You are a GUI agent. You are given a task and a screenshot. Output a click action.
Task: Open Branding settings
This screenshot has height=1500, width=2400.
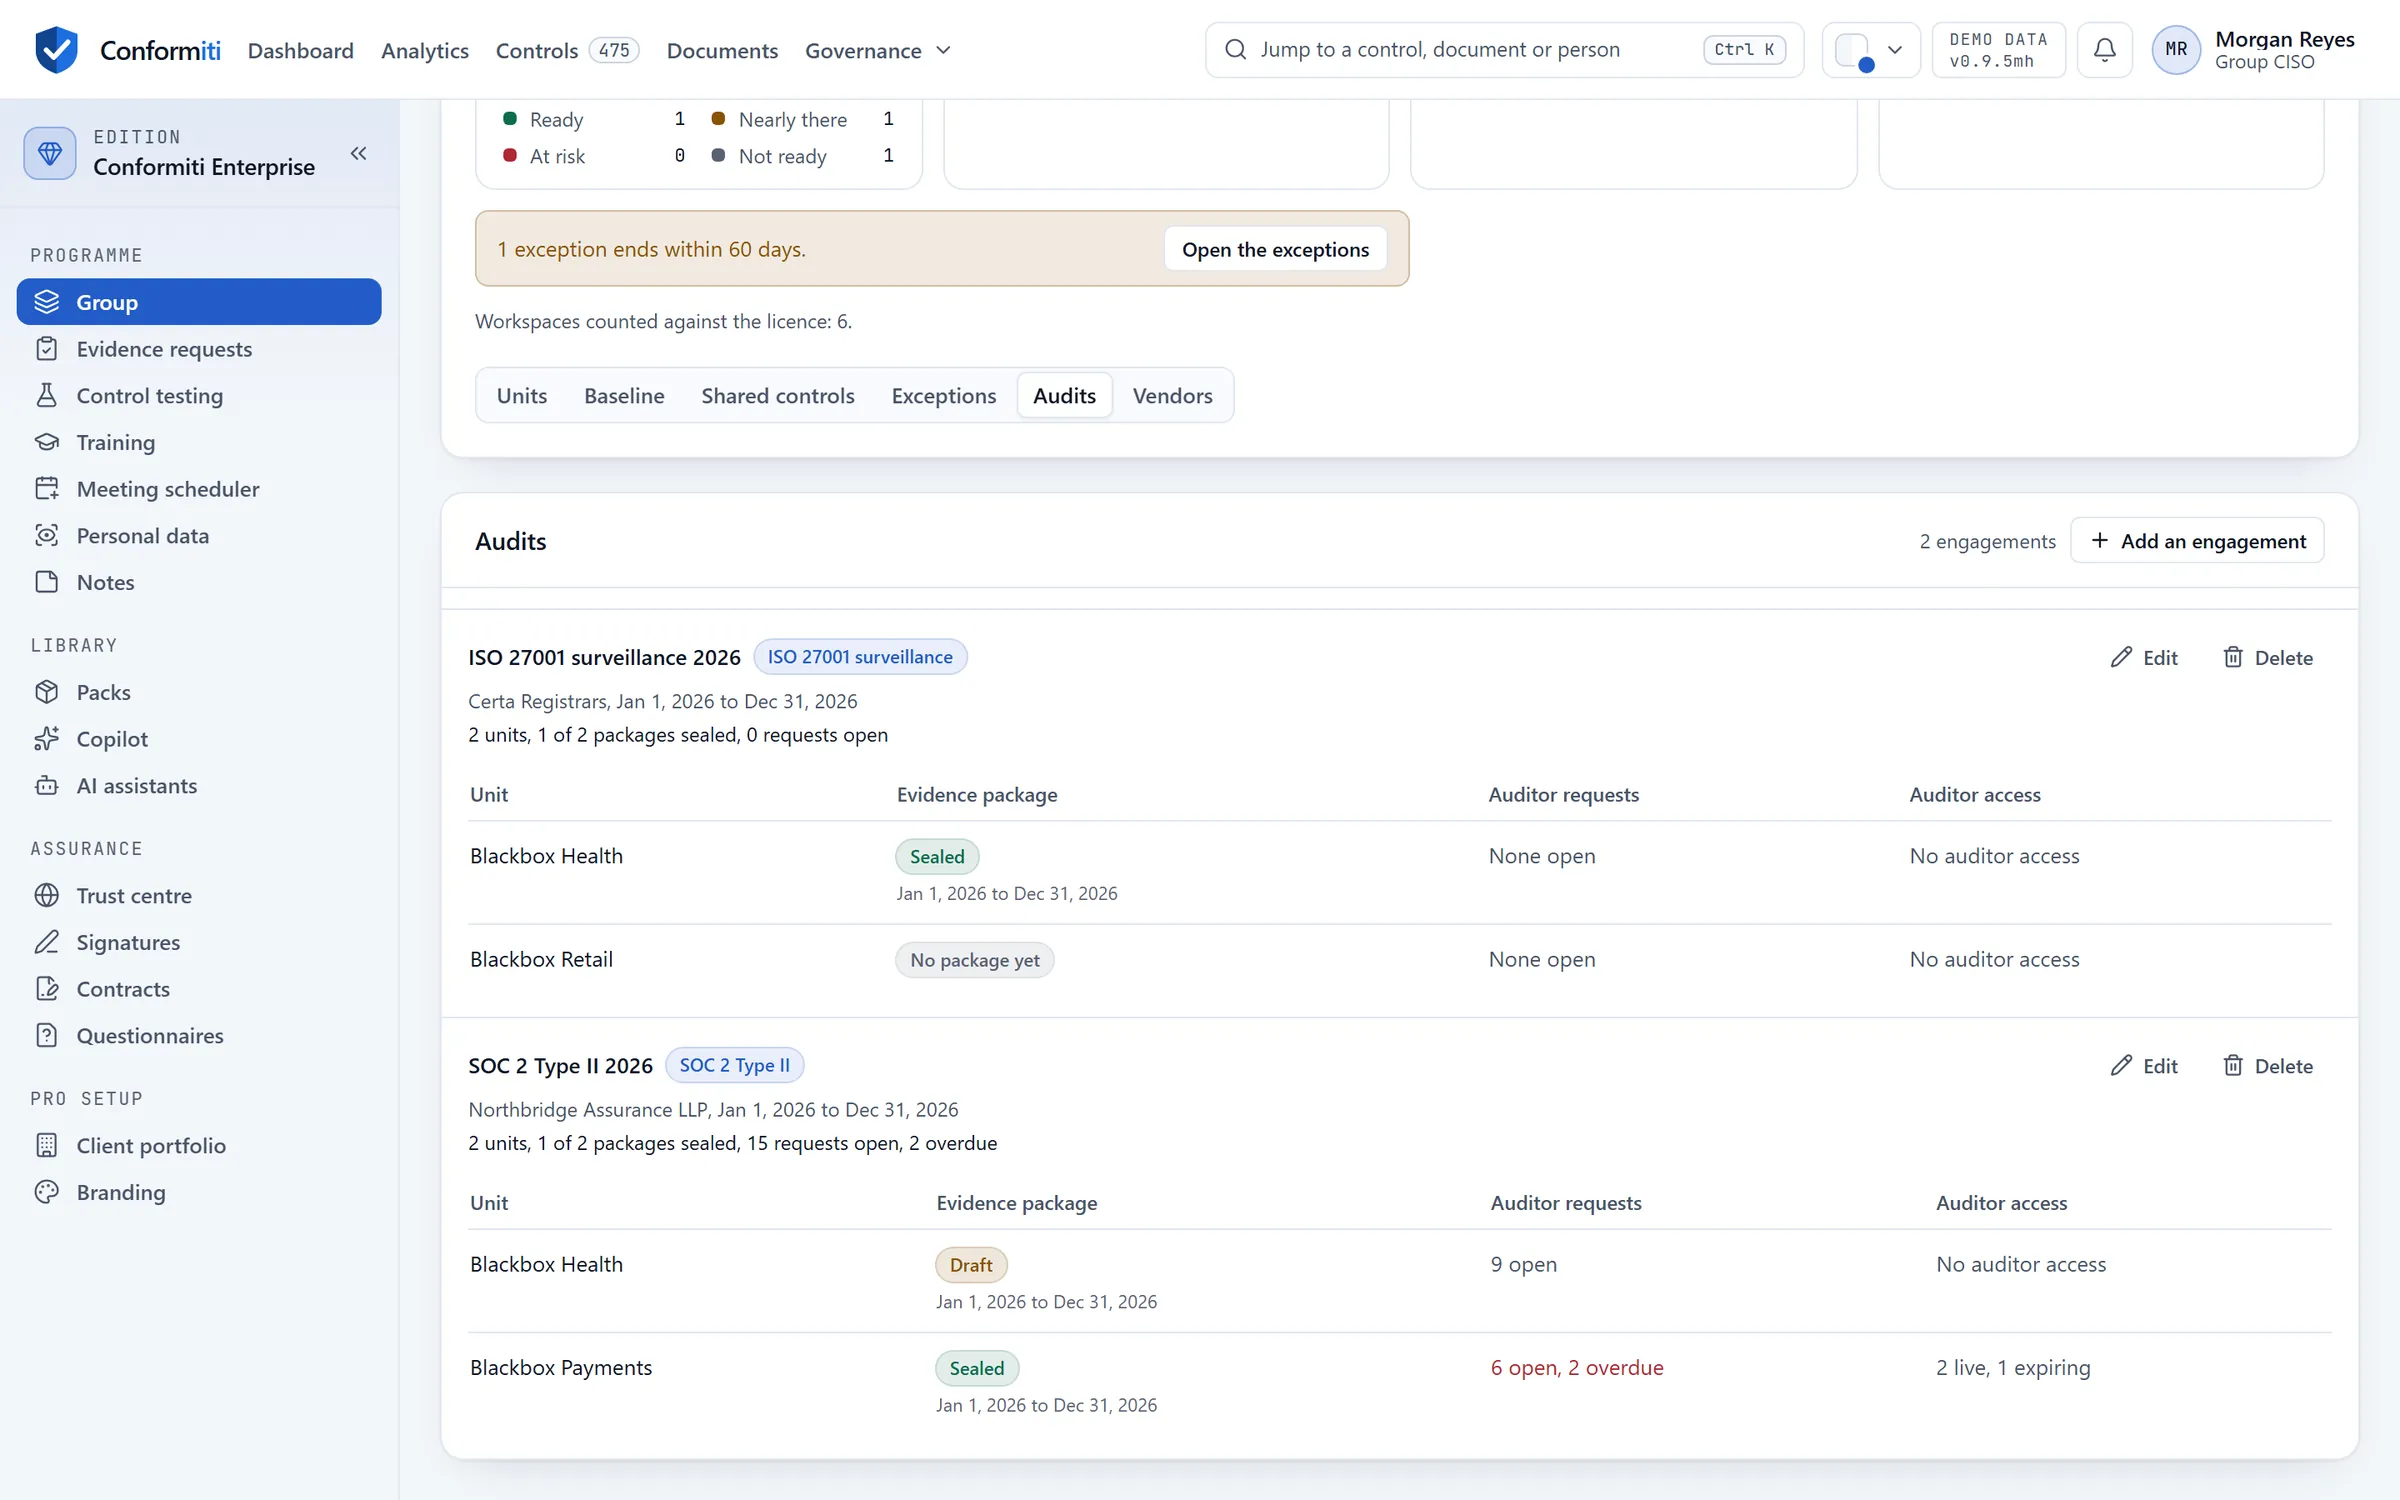click(x=199, y=1192)
